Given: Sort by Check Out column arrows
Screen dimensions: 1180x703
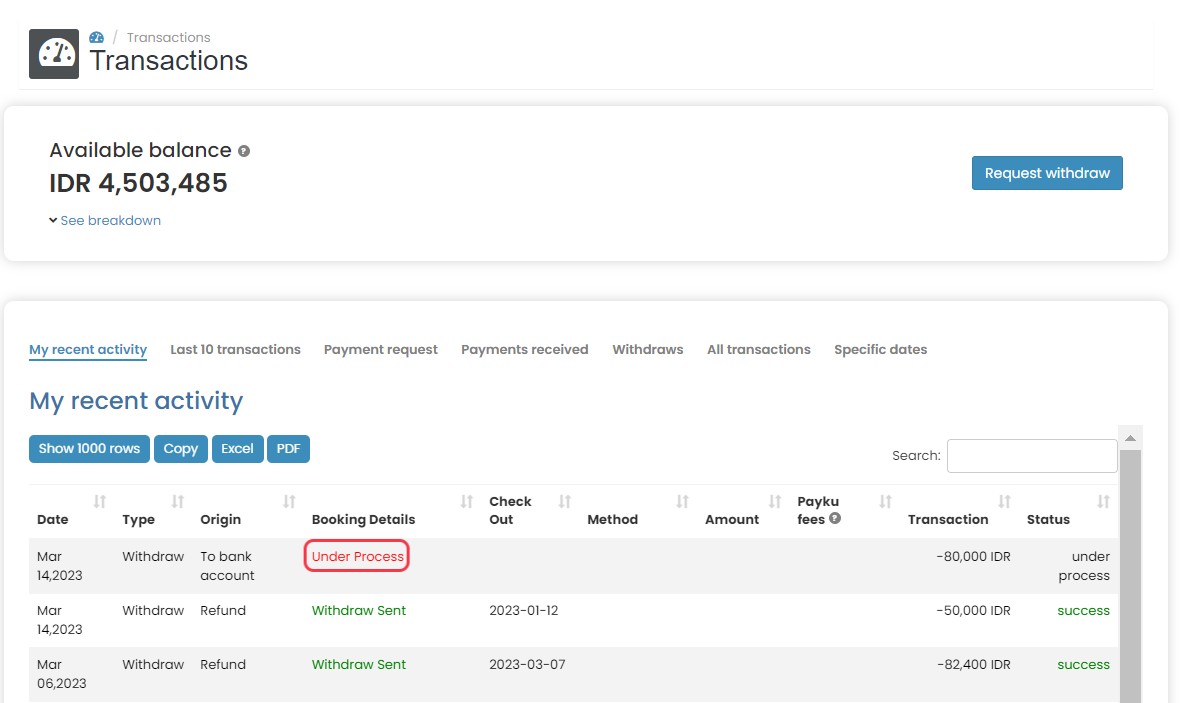Looking at the screenshot, I should [x=564, y=502].
